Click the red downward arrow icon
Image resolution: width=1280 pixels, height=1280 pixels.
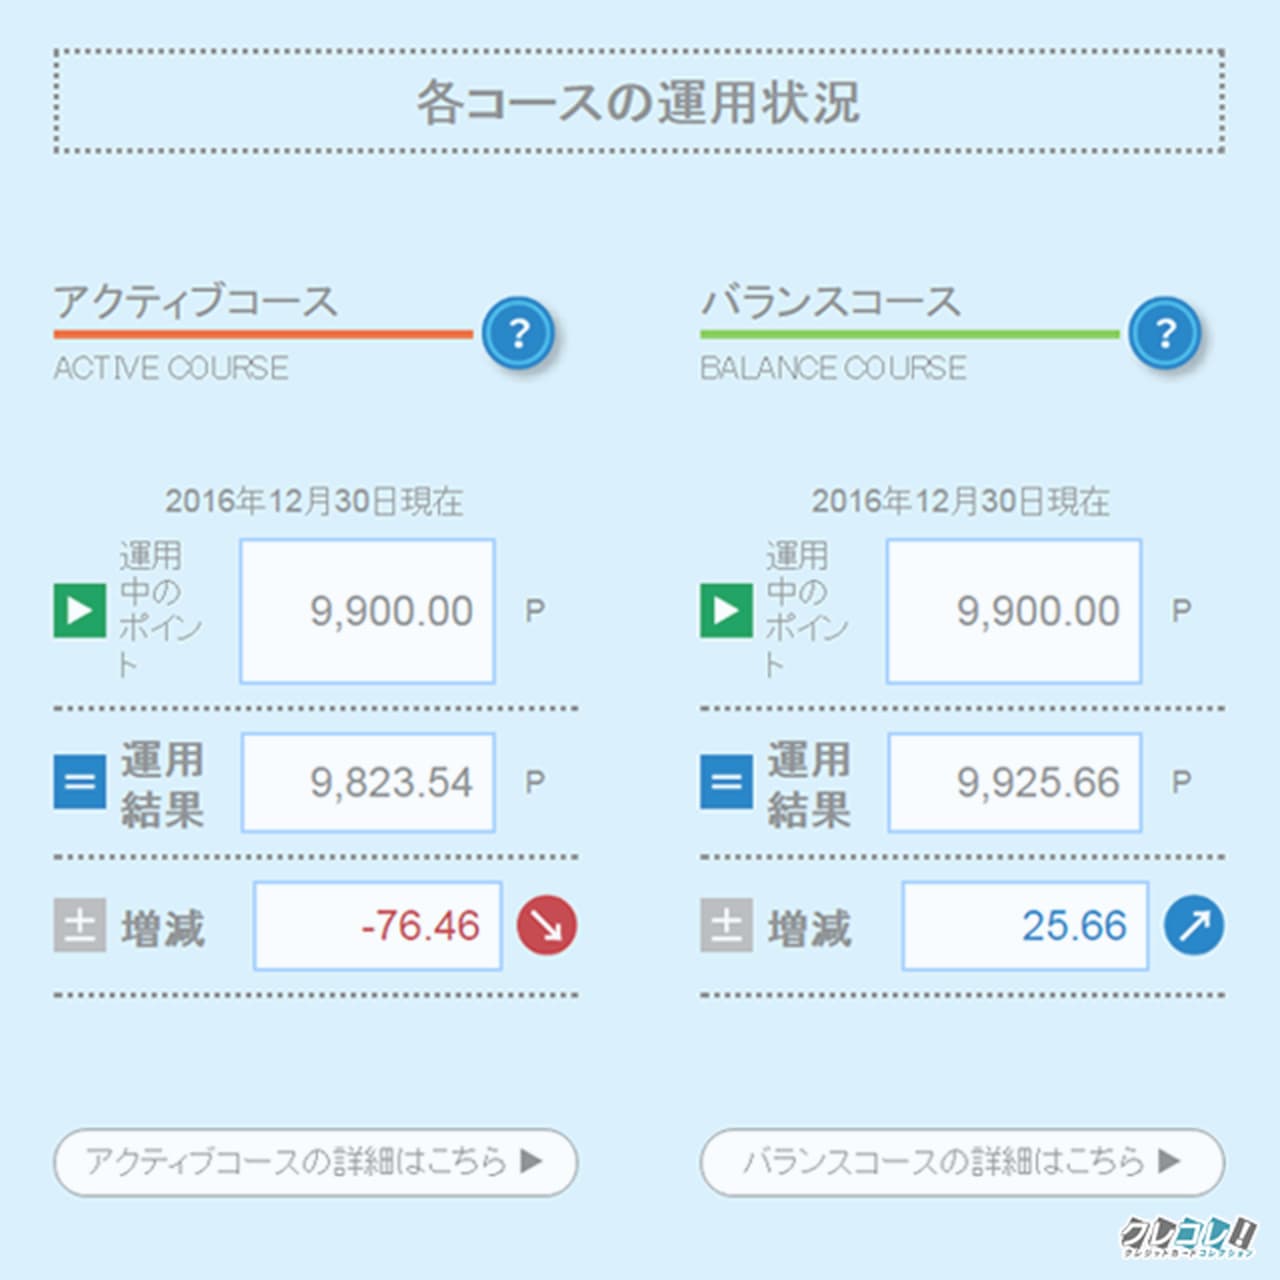[x=546, y=925]
